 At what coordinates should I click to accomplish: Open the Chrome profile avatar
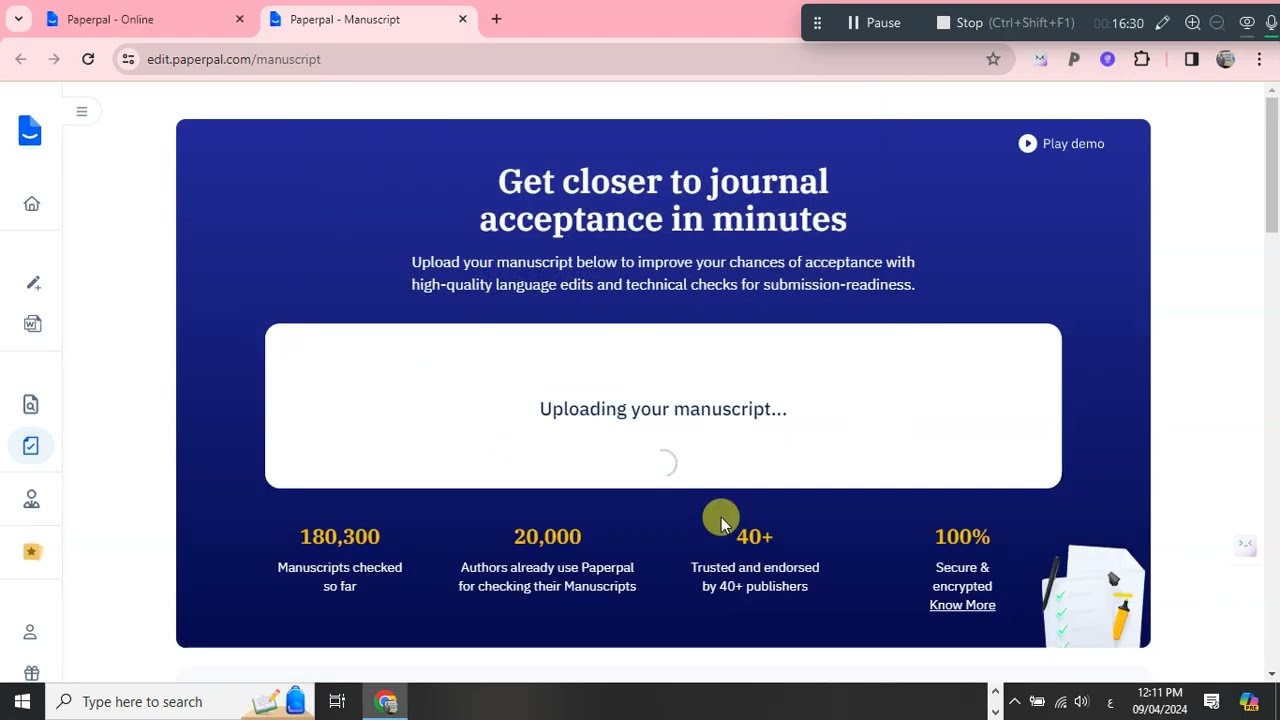click(1225, 59)
